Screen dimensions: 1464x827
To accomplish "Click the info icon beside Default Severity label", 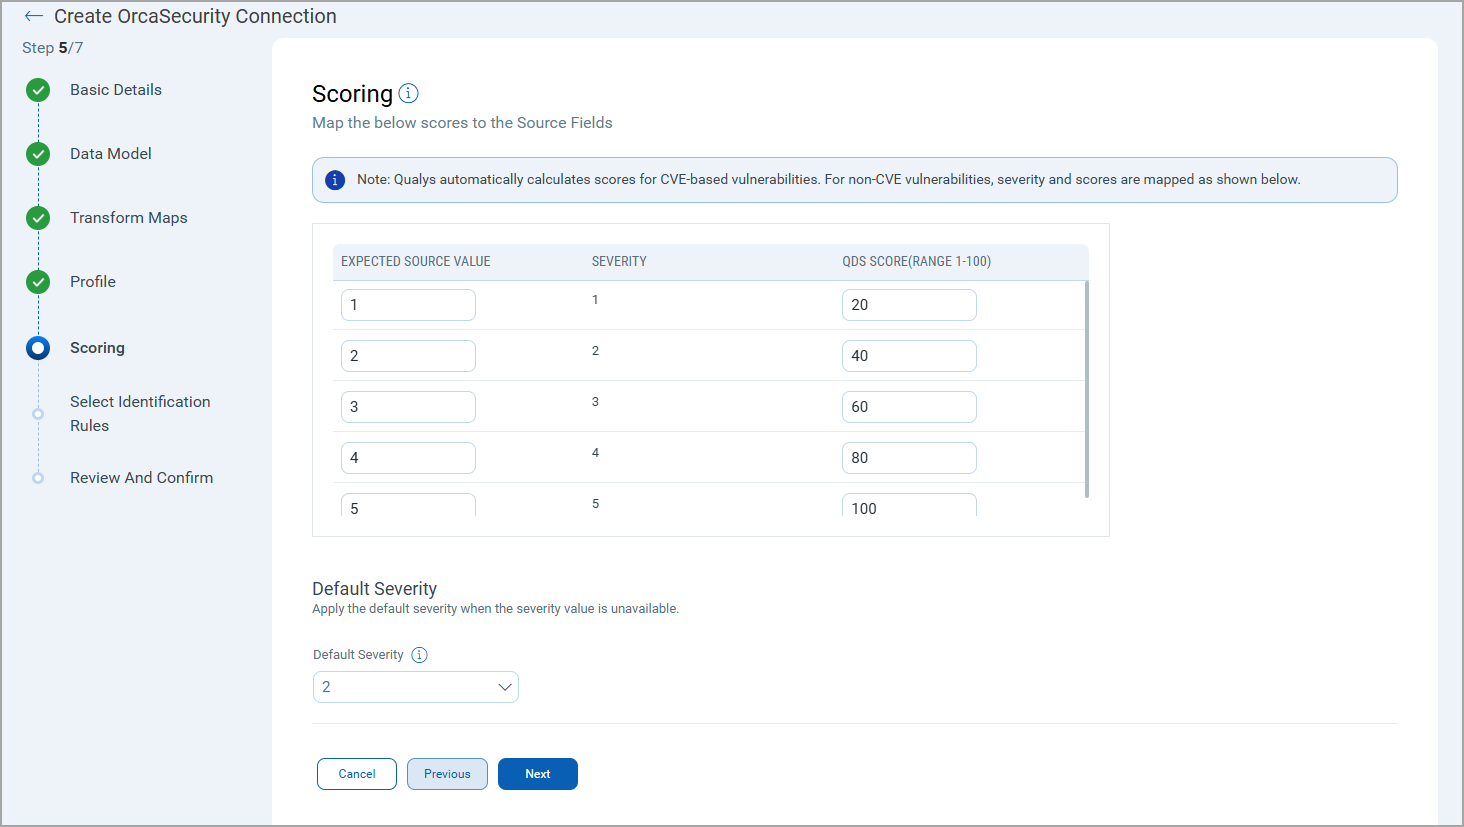I will [x=420, y=655].
